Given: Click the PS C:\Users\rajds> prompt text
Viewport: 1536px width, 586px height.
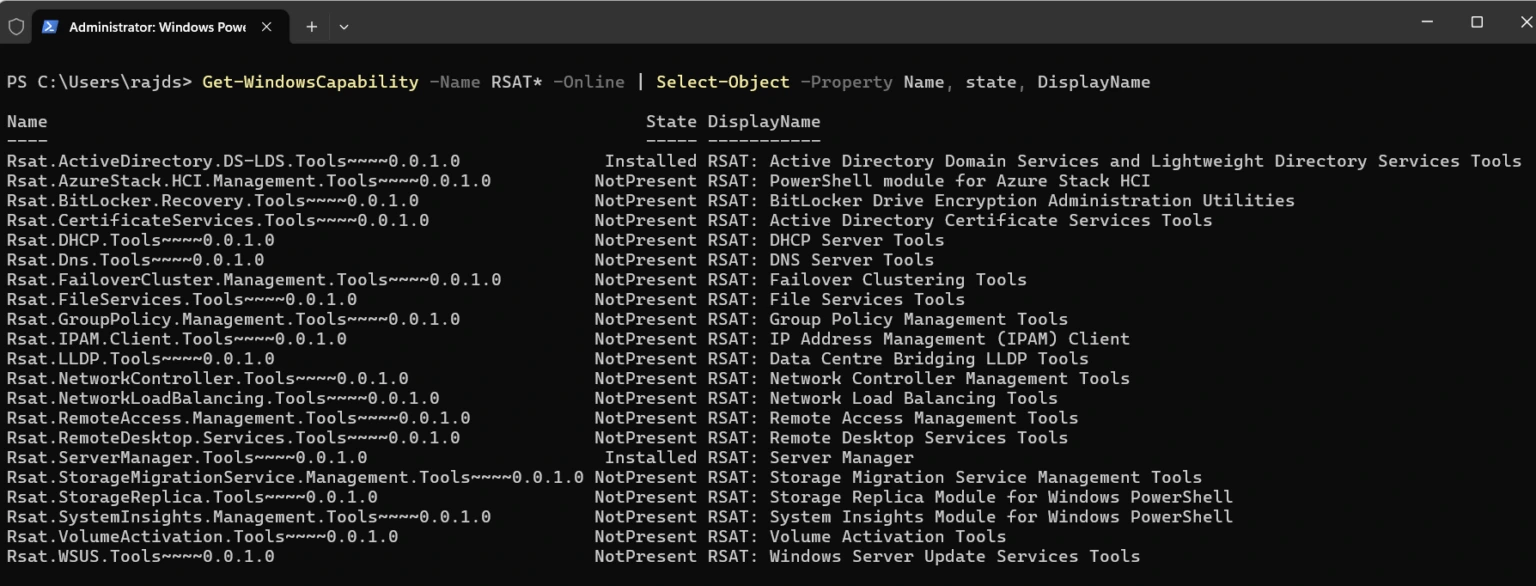Looking at the screenshot, I should pos(99,82).
